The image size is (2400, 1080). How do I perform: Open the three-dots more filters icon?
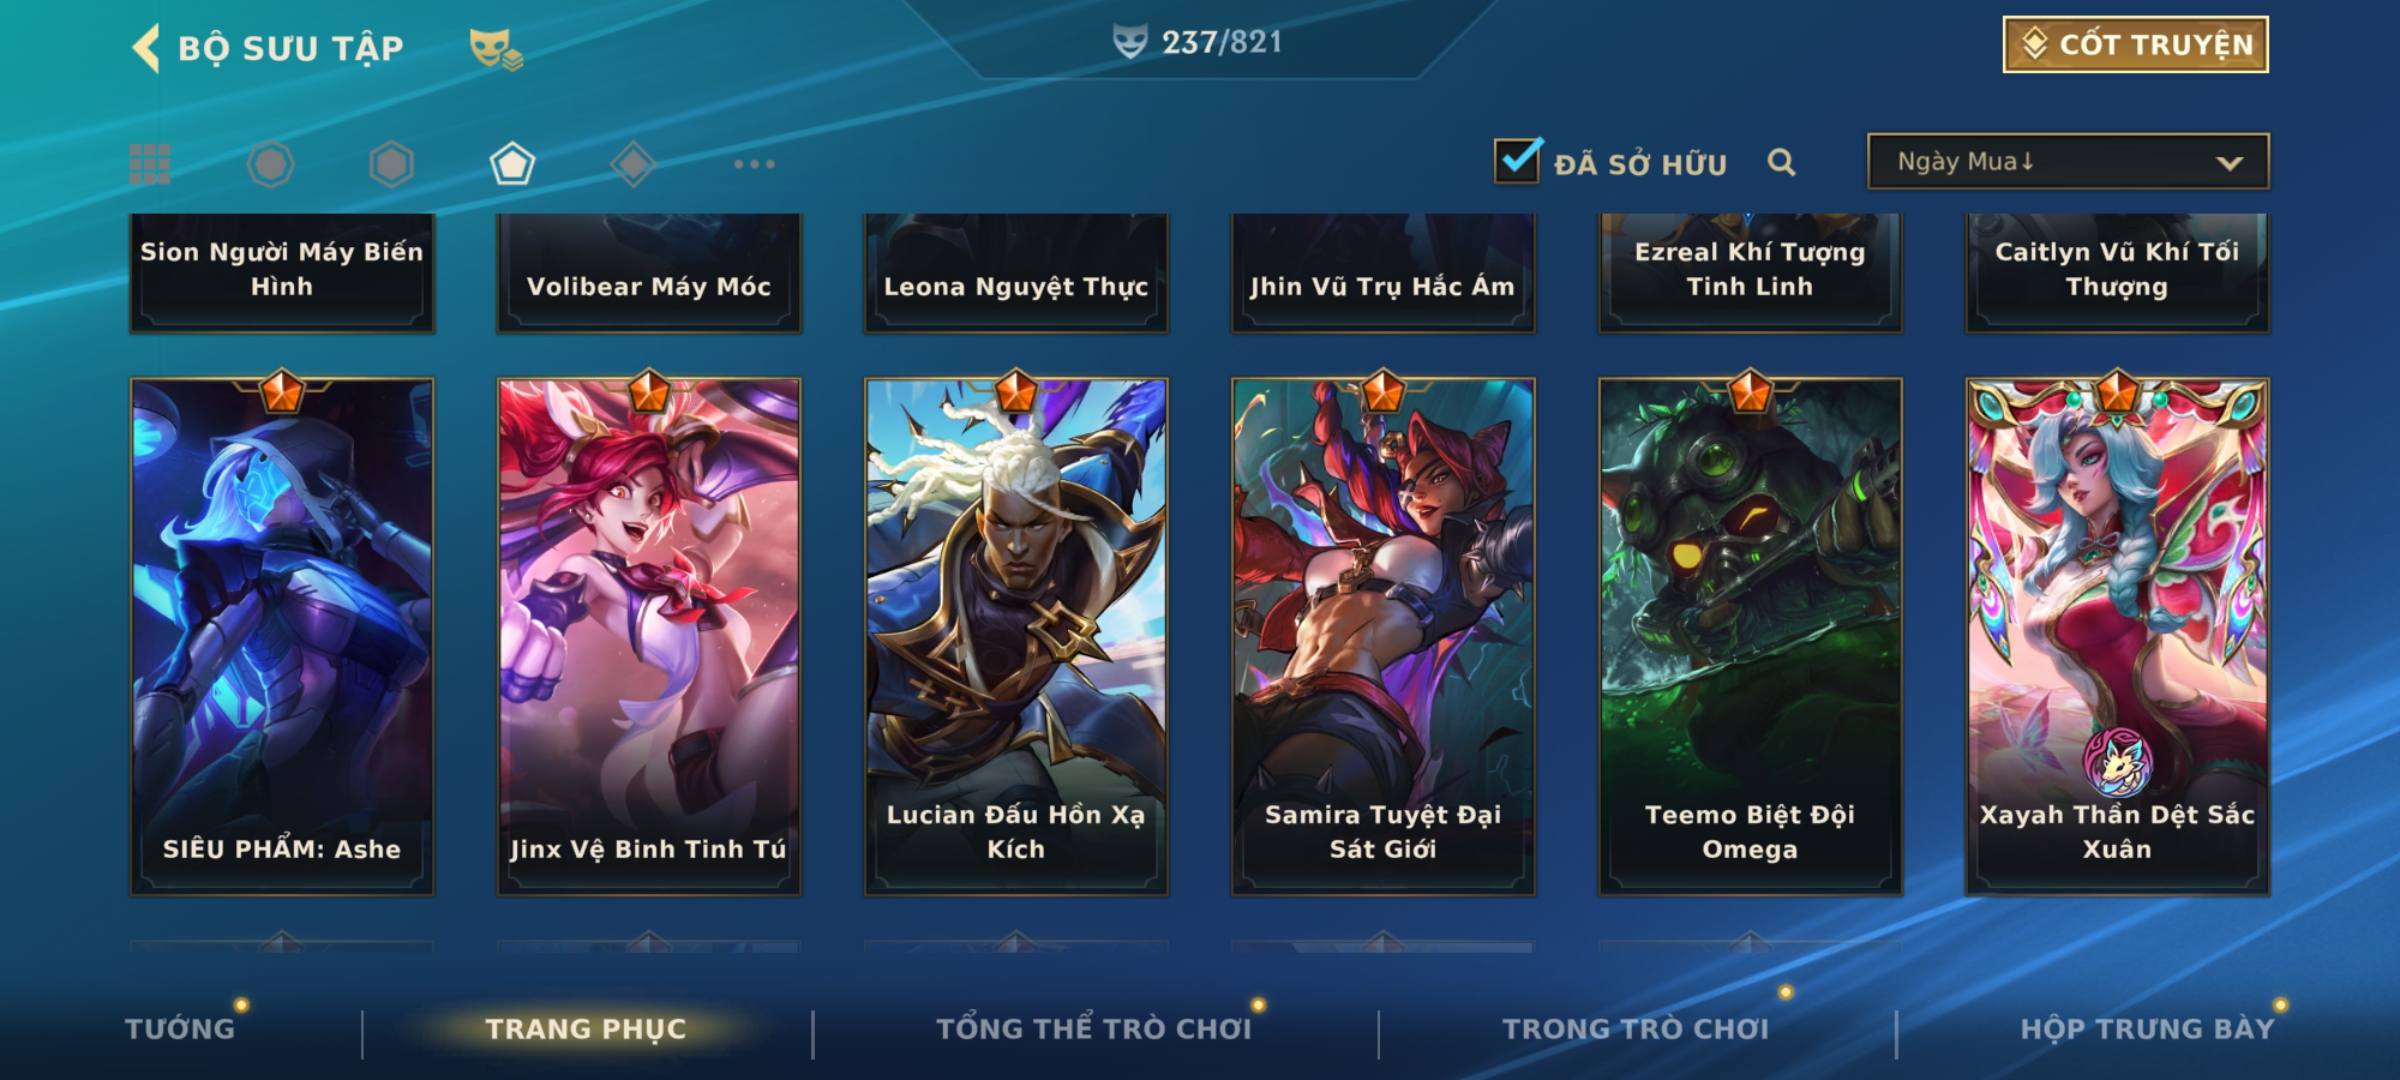tap(754, 164)
